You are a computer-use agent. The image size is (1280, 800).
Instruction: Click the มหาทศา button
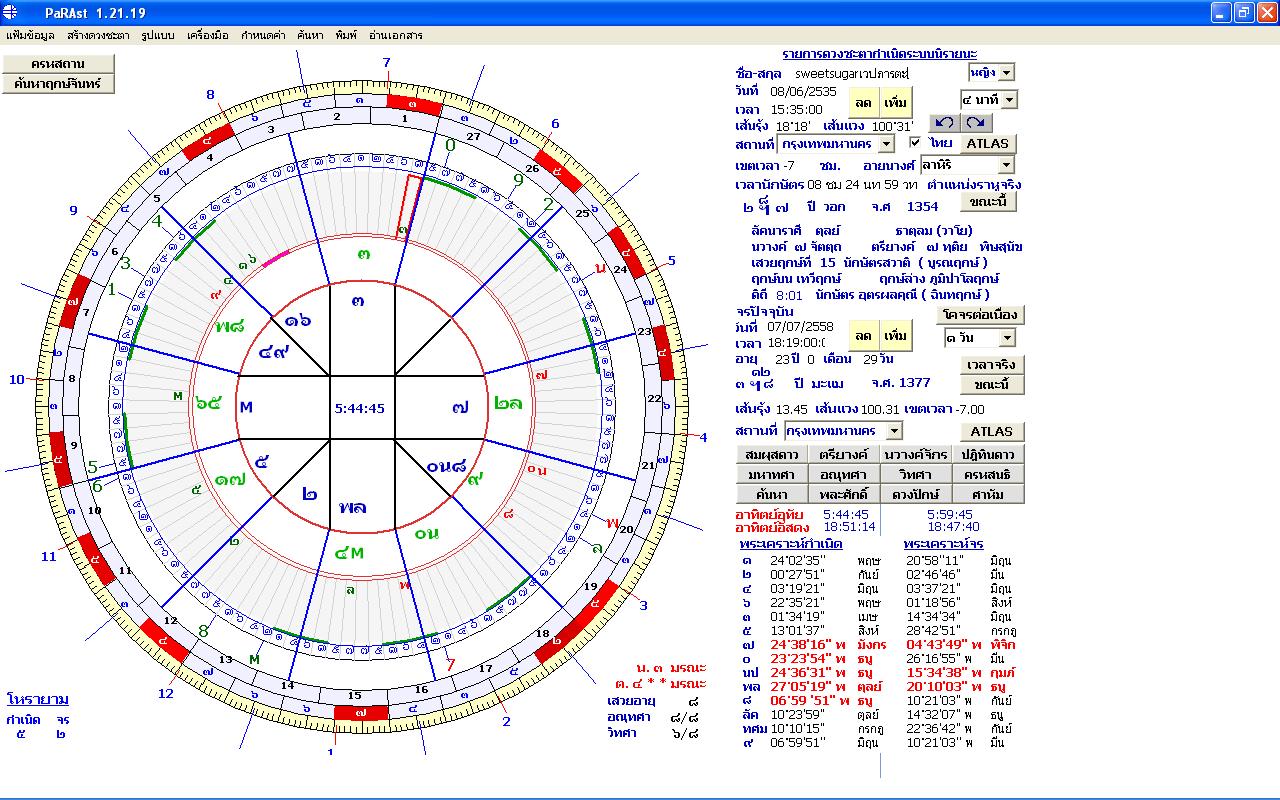[x=771, y=474]
